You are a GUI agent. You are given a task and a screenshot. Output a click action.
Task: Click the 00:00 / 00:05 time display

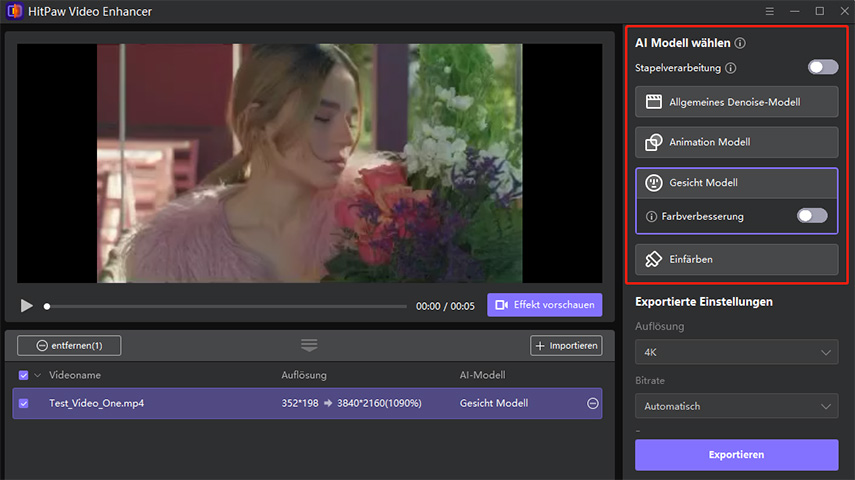tap(445, 307)
